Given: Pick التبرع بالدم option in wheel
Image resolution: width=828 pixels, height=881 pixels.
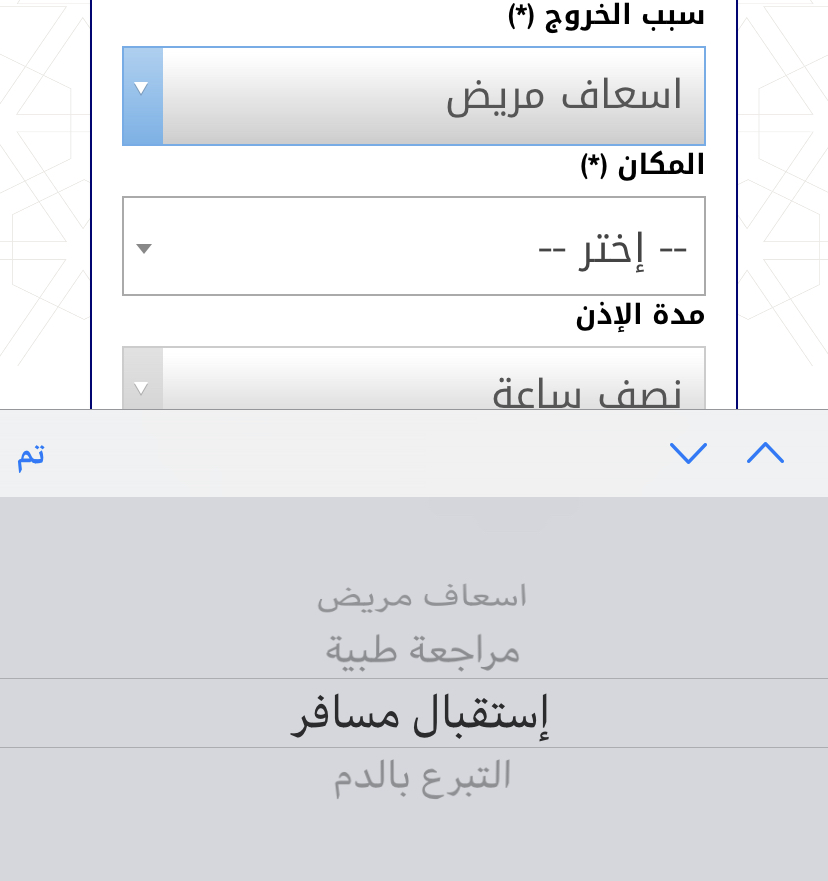Looking at the screenshot, I should tap(422, 777).
